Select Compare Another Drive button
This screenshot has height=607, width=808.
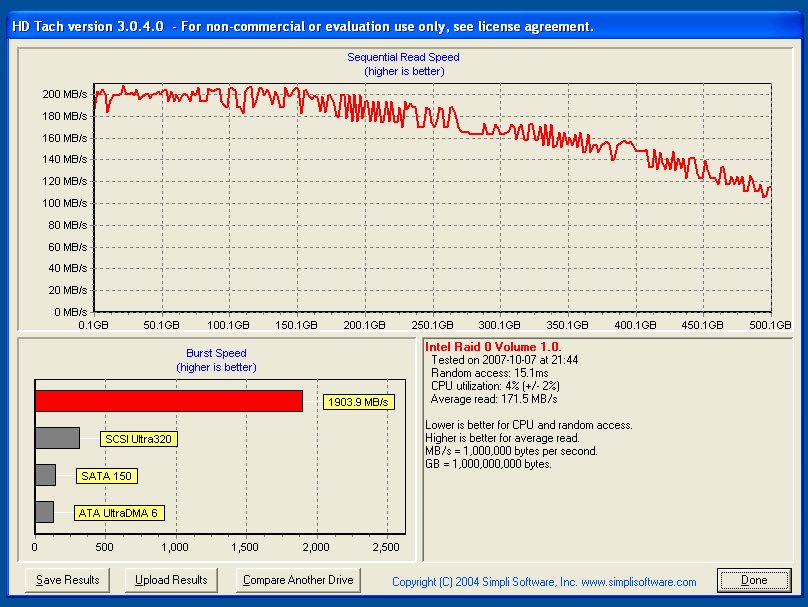(x=298, y=580)
